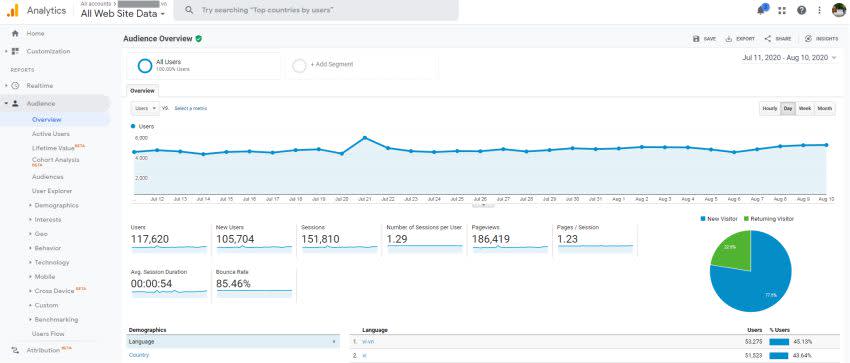Select Language demographics row
Screen dimensions: 850x363
coord(233,342)
